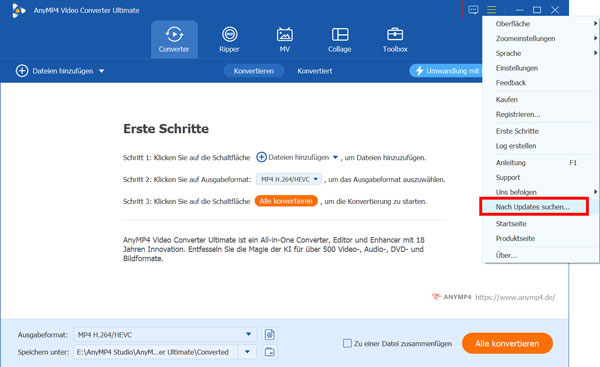Click the large Alle konvertieren button
Image resolution: width=600 pixels, height=367 pixels.
pyautogui.click(x=507, y=343)
